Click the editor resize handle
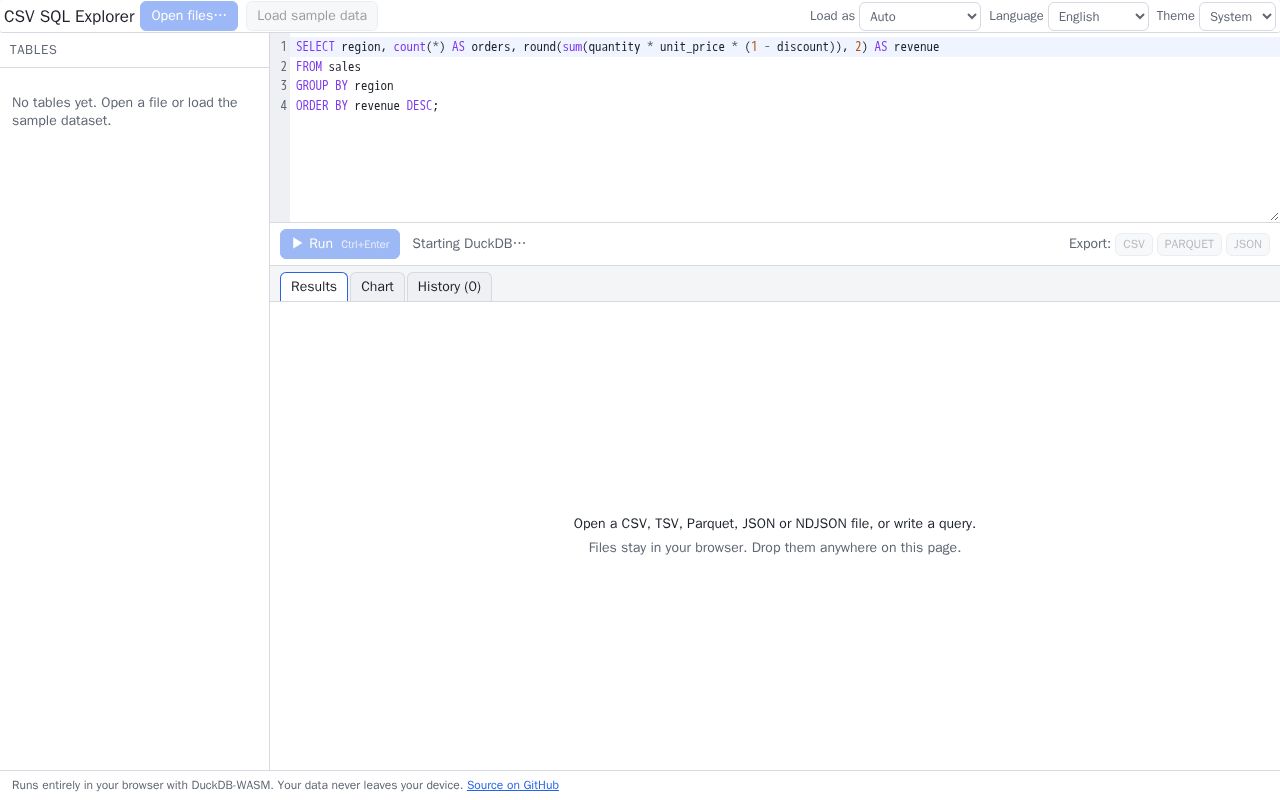 pos(1273,215)
